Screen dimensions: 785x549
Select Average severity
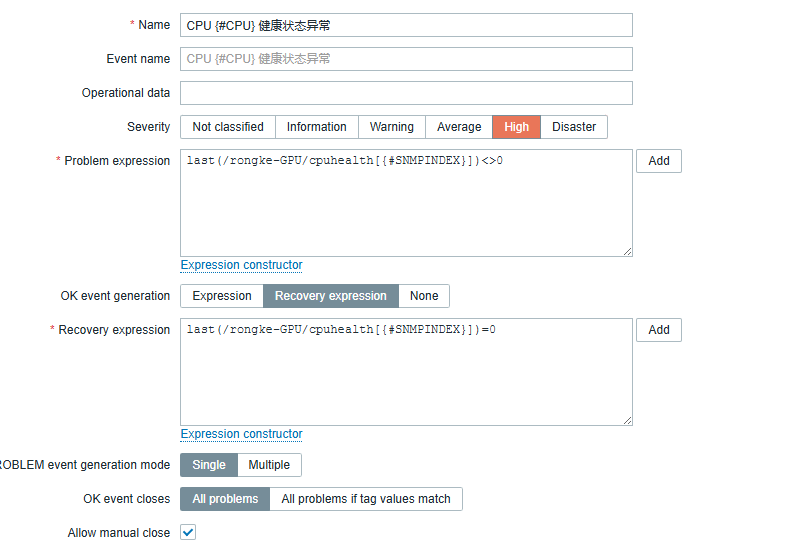tap(459, 127)
